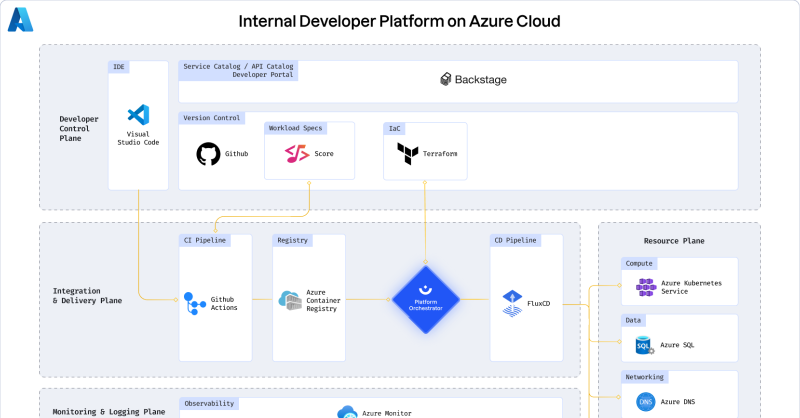Image resolution: width=800 pixels, height=418 pixels.
Task: Click the Backstage text label
Action: 481,80
